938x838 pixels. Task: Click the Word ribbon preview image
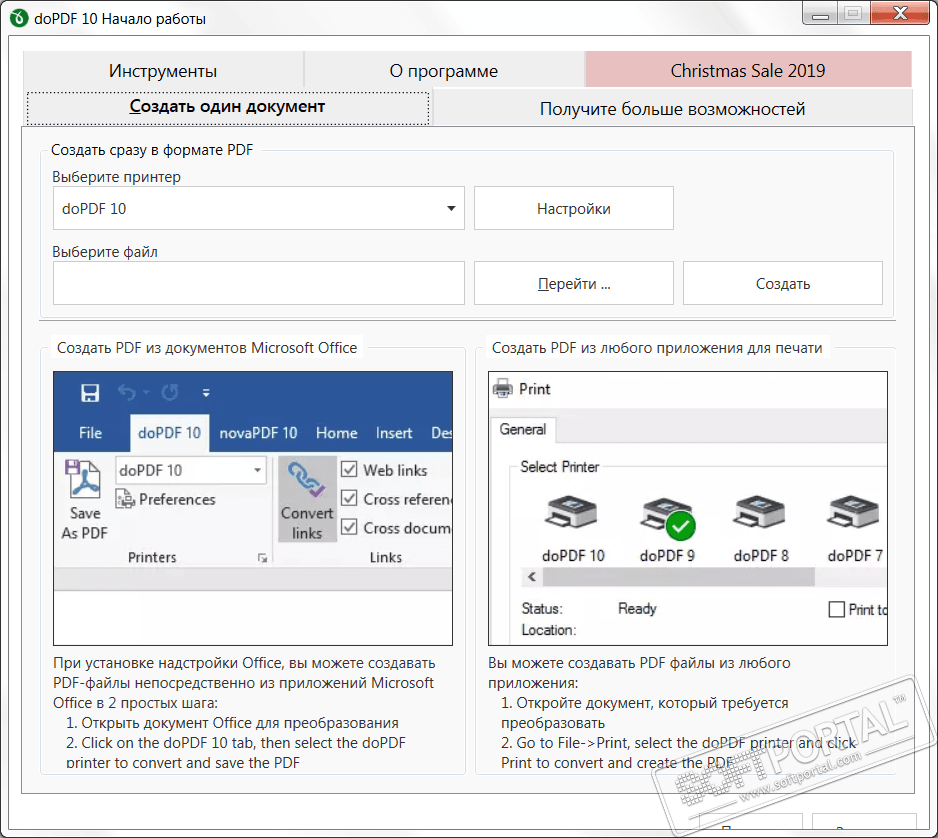click(253, 508)
